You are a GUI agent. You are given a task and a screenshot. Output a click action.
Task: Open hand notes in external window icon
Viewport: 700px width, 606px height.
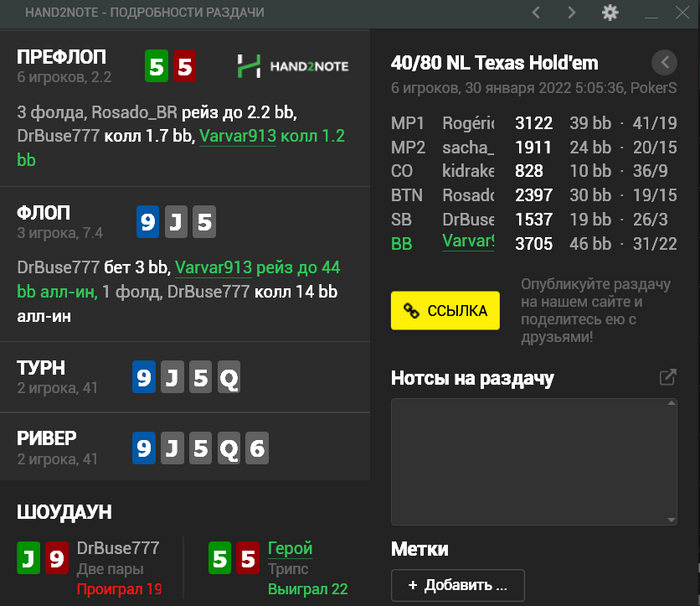point(668,377)
